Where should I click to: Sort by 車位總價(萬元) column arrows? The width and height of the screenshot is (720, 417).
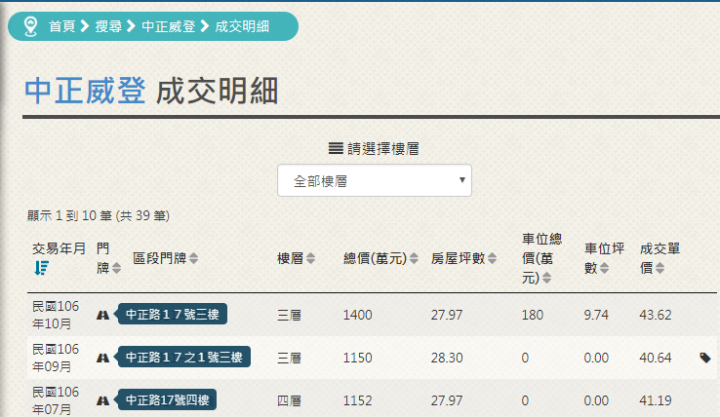tap(546, 277)
